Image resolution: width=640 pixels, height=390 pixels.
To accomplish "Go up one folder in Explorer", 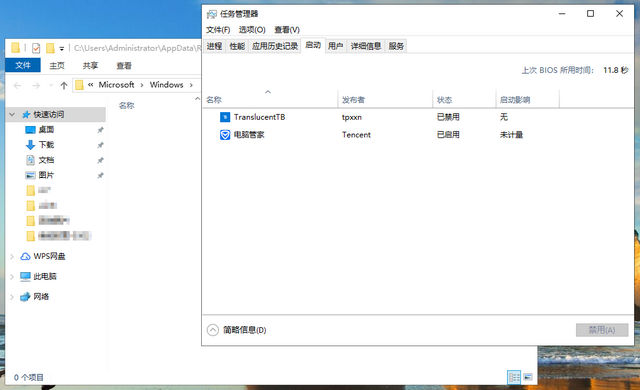I will coord(64,85).
